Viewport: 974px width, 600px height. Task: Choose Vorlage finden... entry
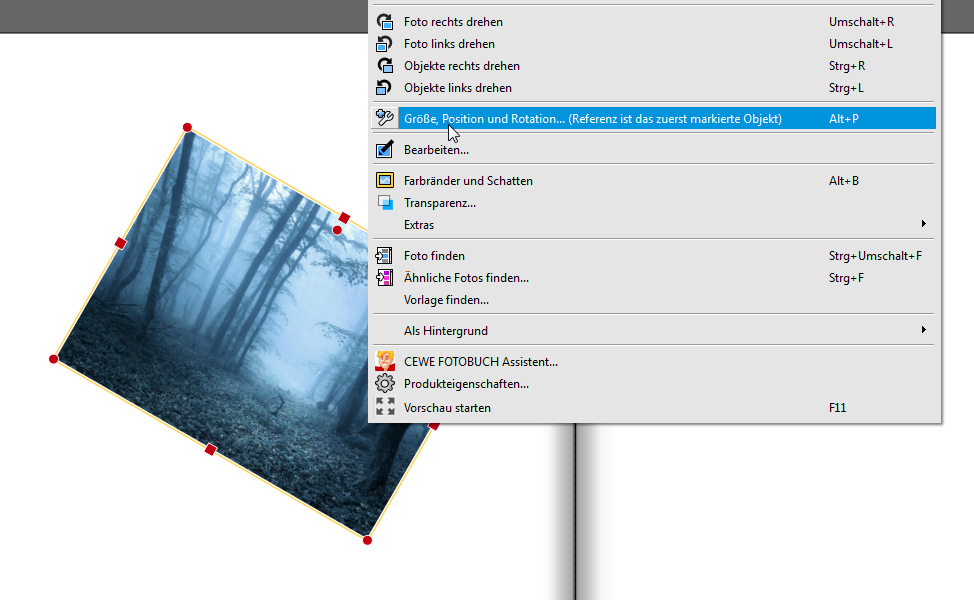pyautogui.click(x=654, y=299)
